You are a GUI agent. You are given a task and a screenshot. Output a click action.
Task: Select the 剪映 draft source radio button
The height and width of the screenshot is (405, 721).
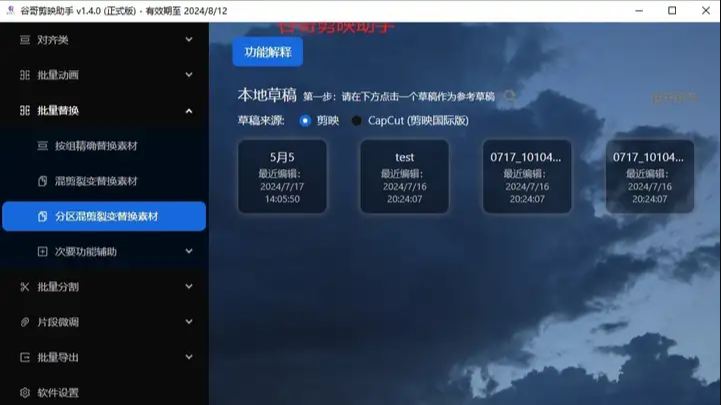305,120
